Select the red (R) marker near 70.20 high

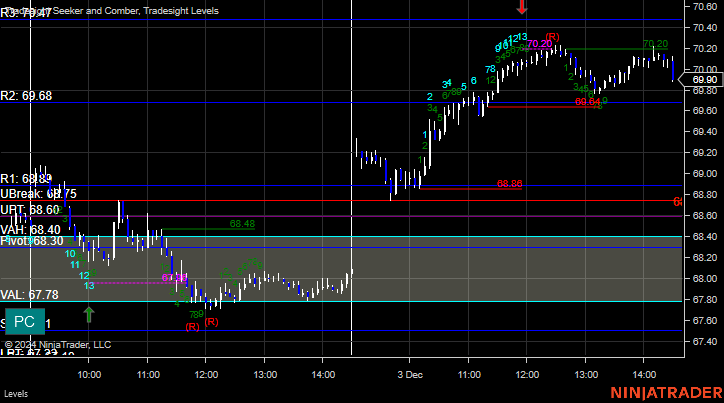[x=552, y=36]
